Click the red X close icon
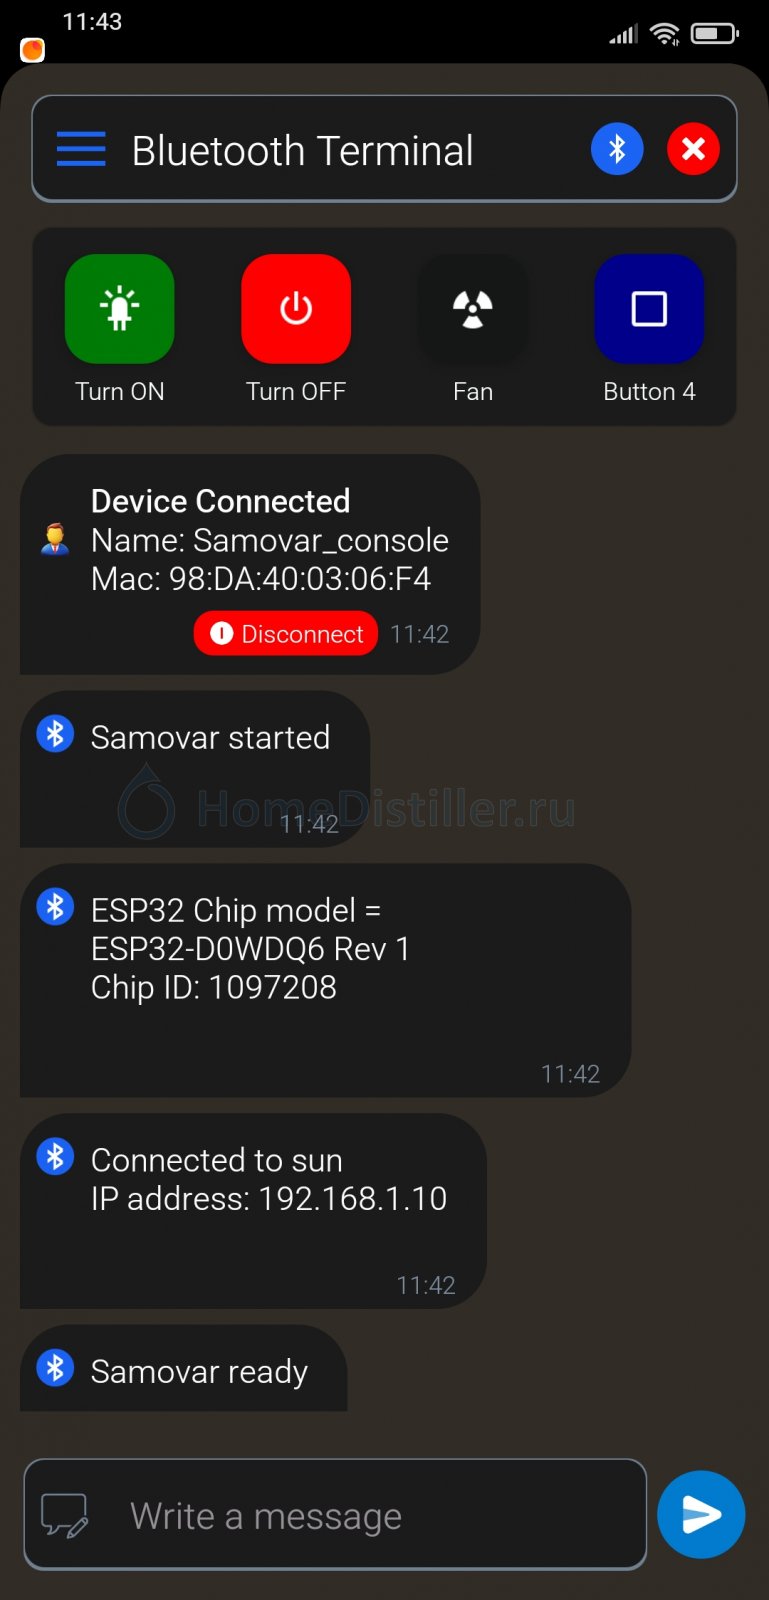Image resolution: width=769 pixels, height=1600 pixels. 693,149
